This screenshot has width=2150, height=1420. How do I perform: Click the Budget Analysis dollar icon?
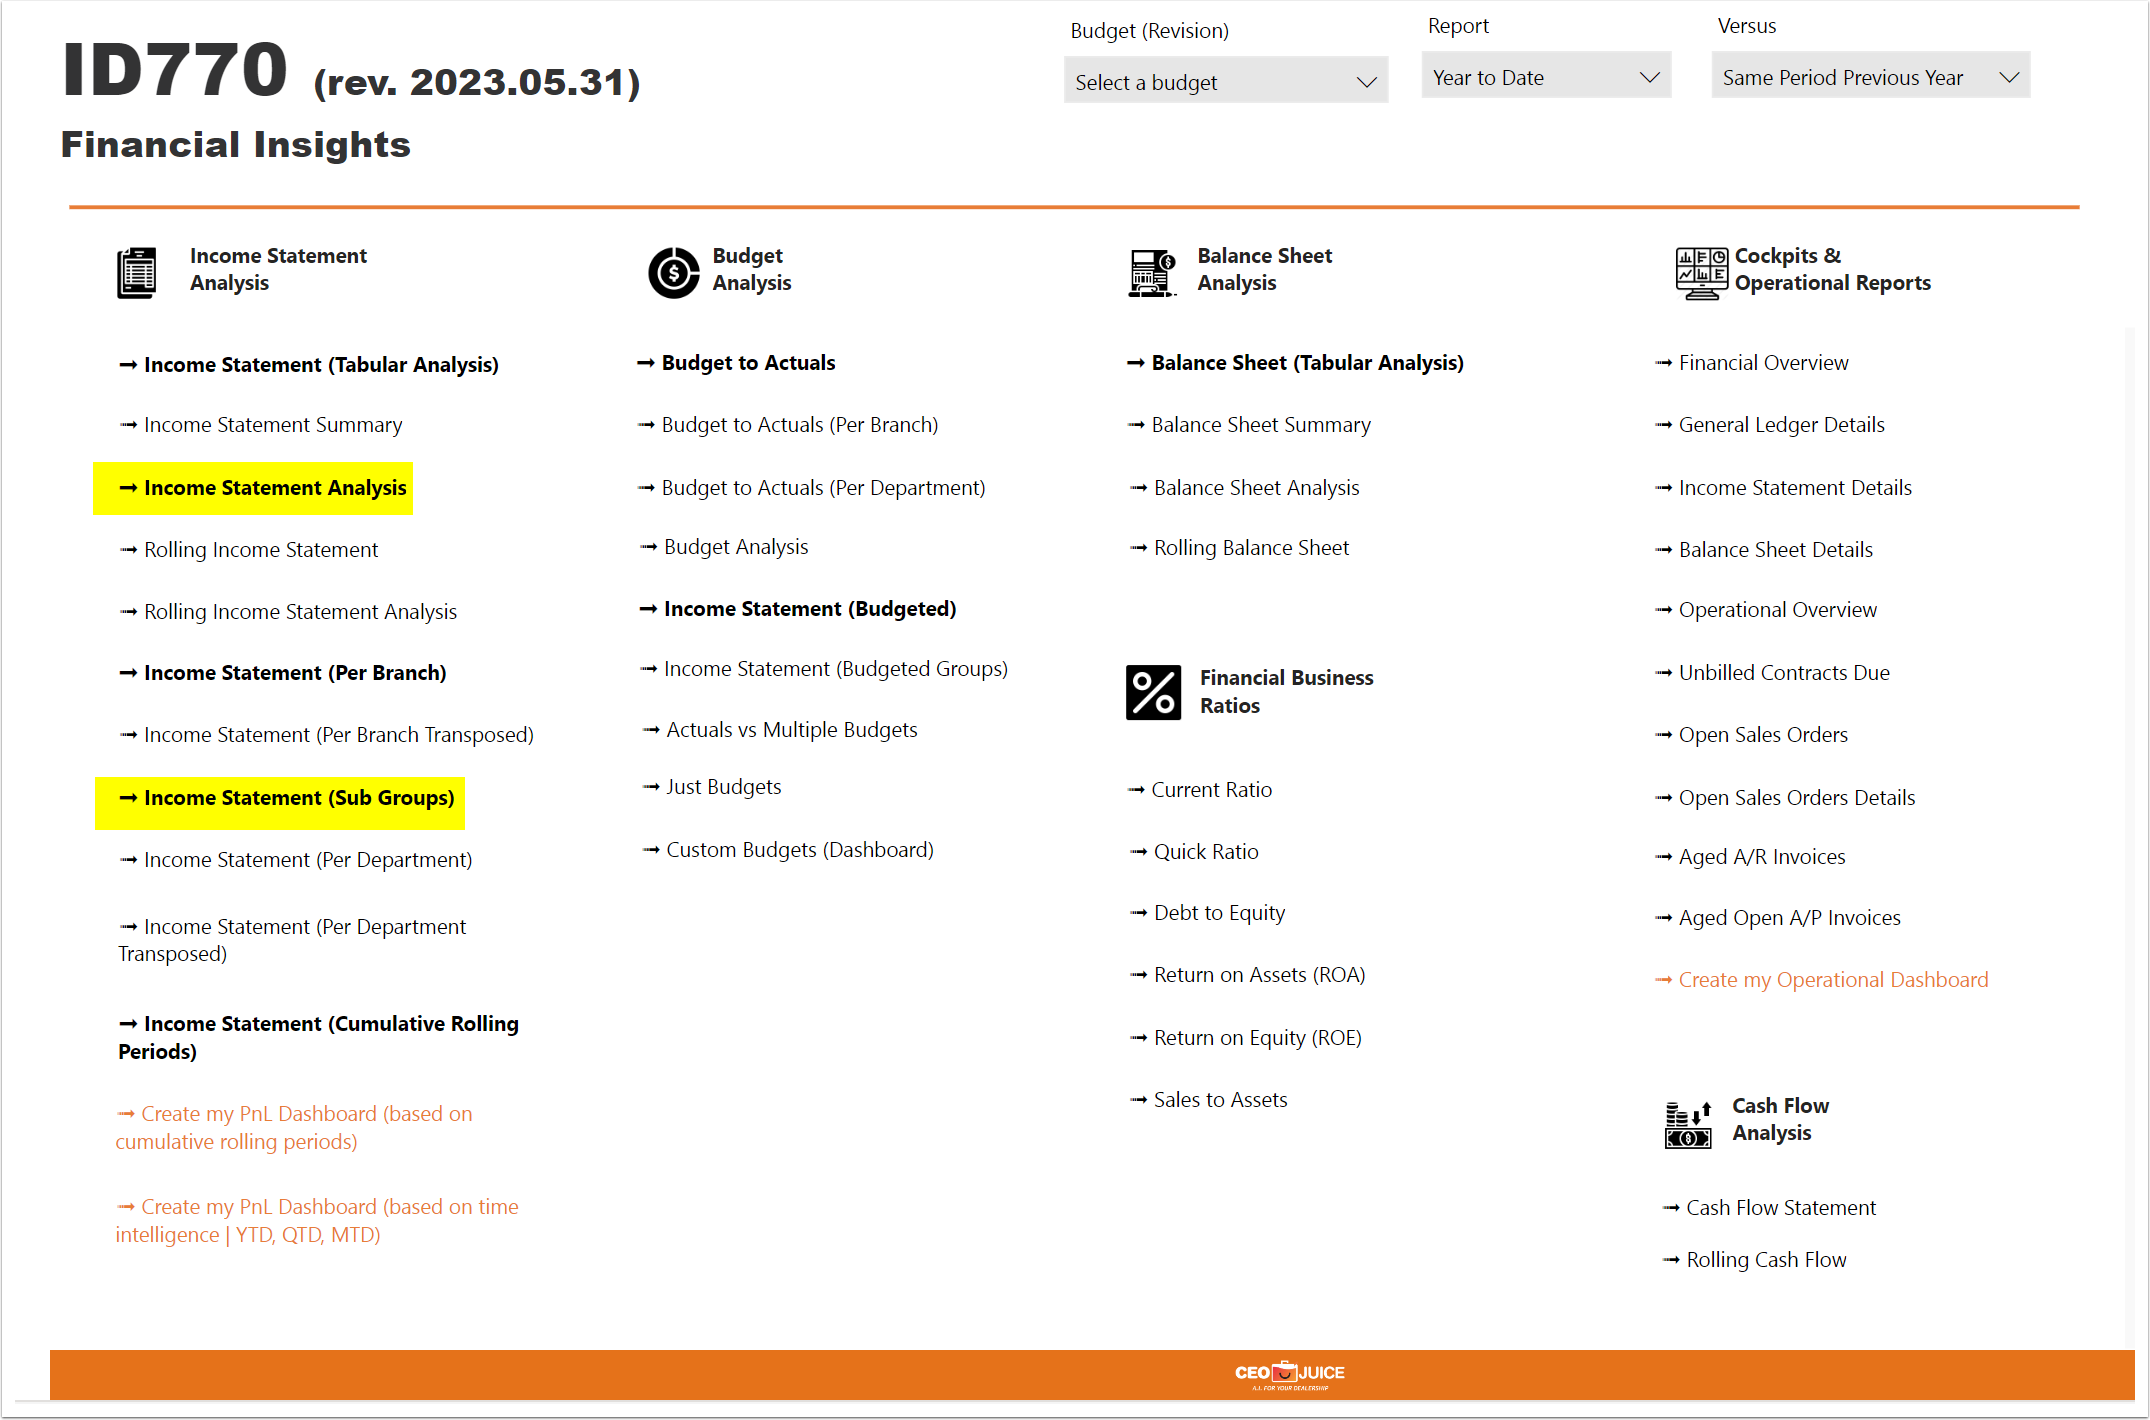[x=673, y=272]
